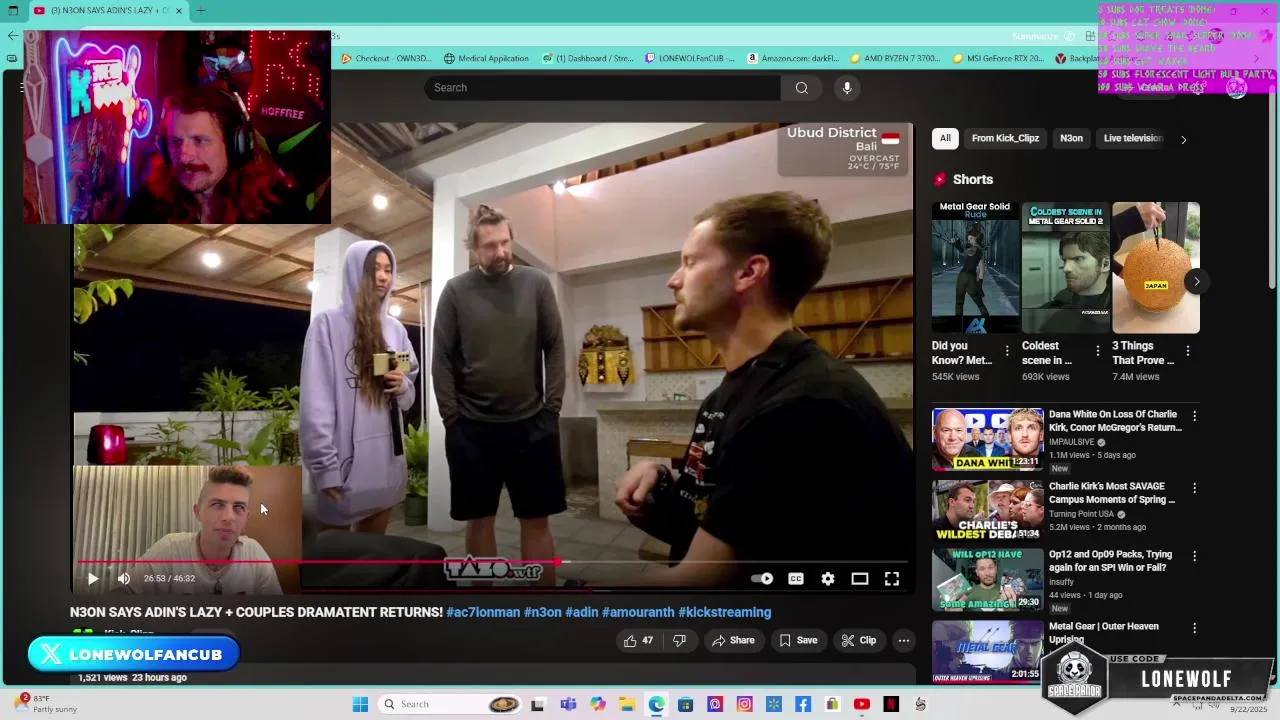Show next Shorts with arrow button
1280x720 pixels.
pos(1196,281)
